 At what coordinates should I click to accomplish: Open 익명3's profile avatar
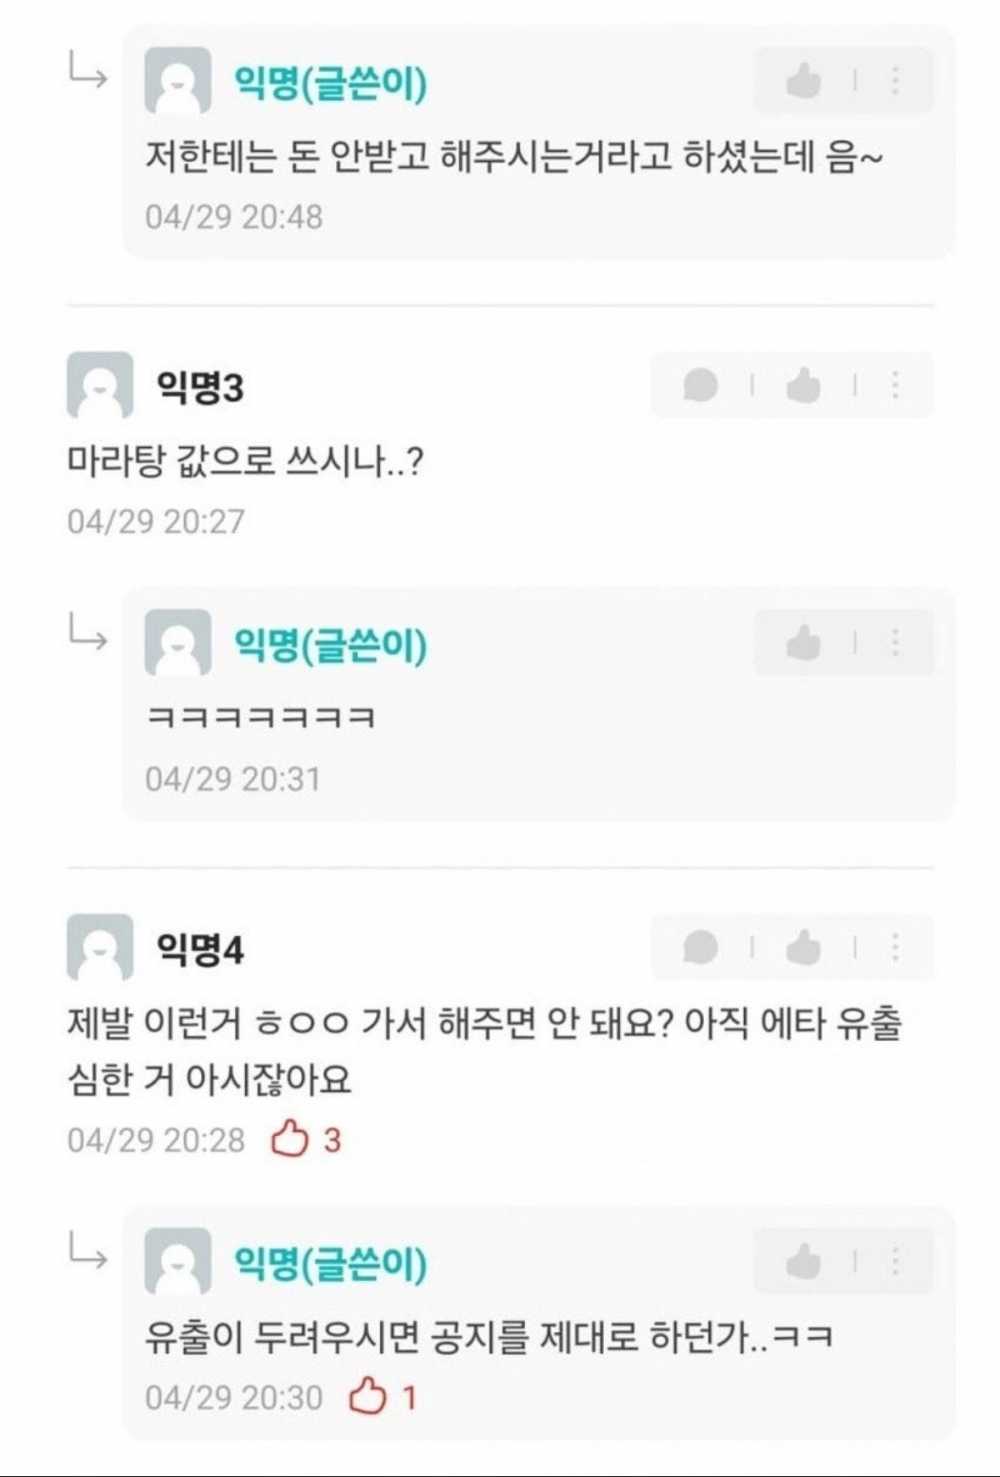100,385
